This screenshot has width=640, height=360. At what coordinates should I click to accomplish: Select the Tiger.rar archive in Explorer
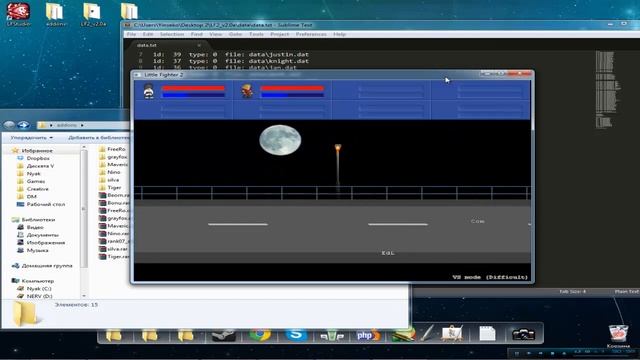[x=114, y=257]
